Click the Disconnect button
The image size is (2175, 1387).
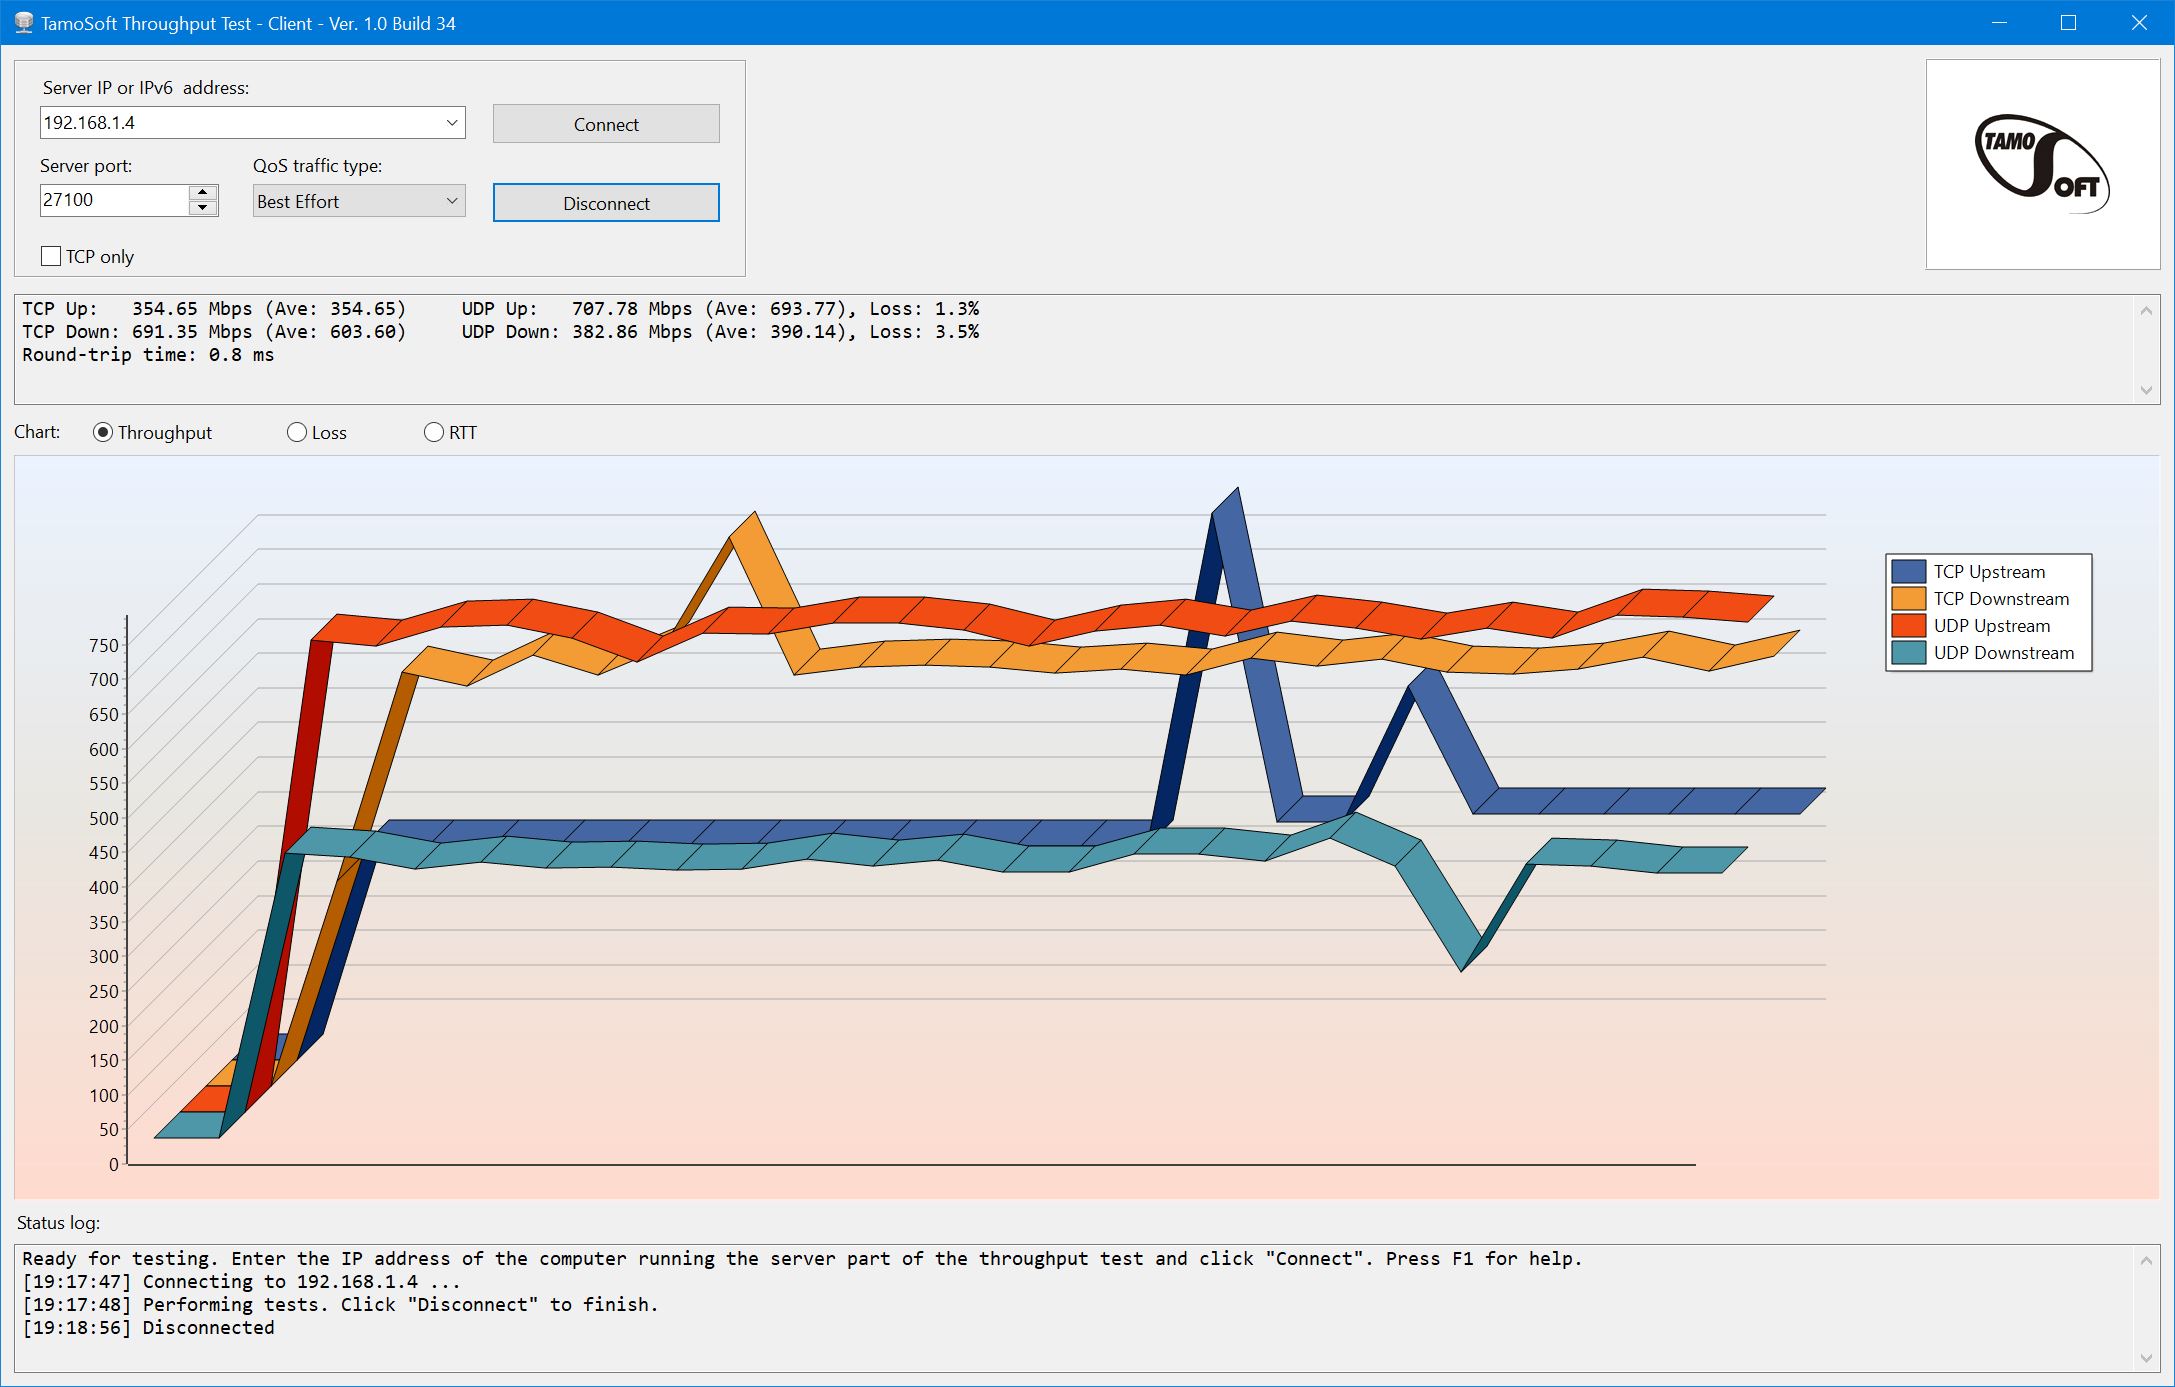point(606,203)
